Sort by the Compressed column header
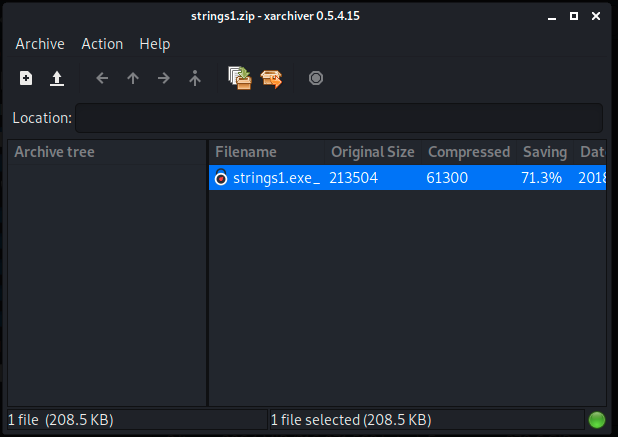 point(469,152)
